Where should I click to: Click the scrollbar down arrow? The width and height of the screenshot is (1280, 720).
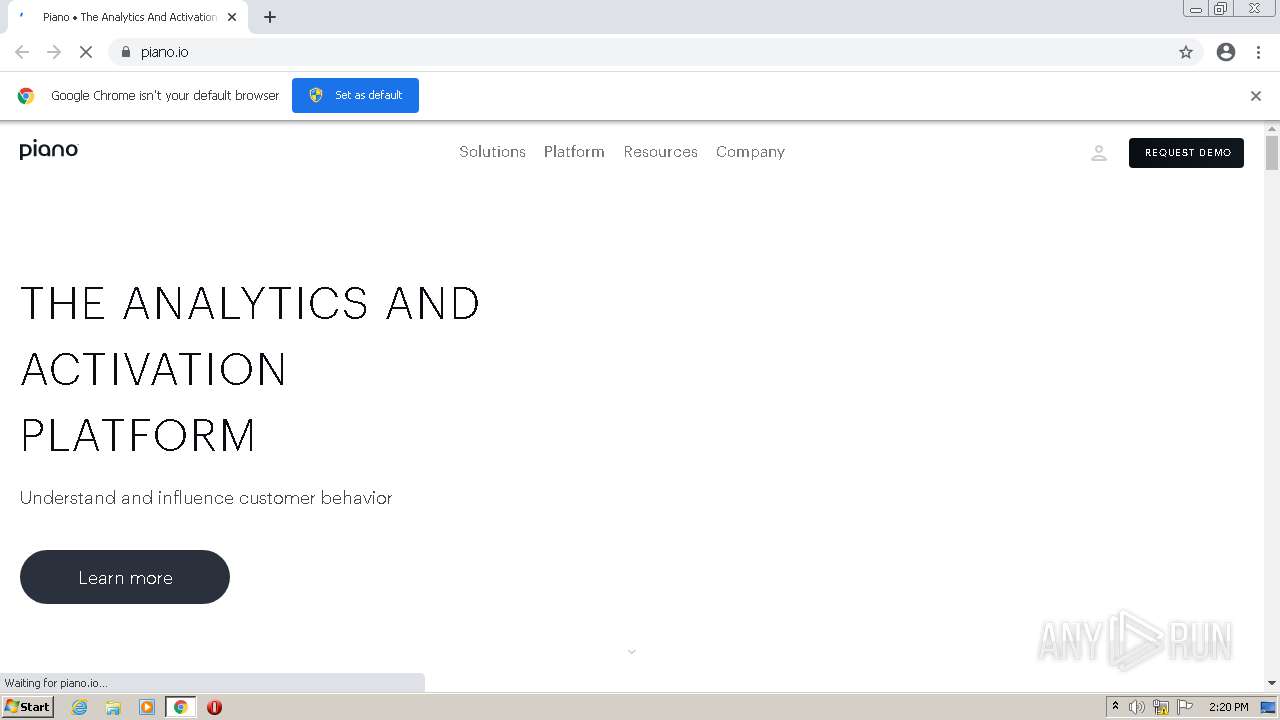tap(1272, 683)
